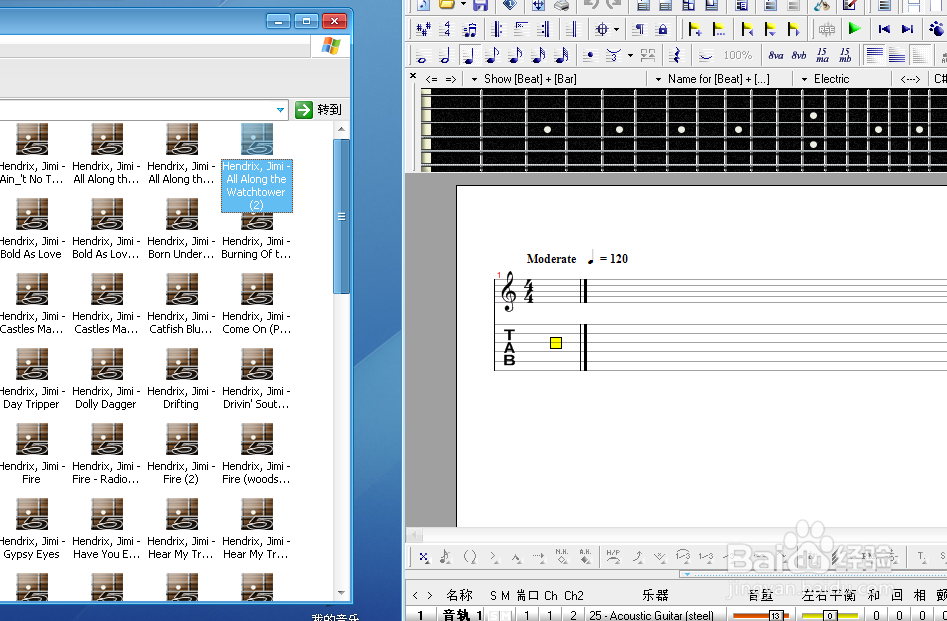Add alternate endings to the bar

pyautogui.click(x=521, y=29)
